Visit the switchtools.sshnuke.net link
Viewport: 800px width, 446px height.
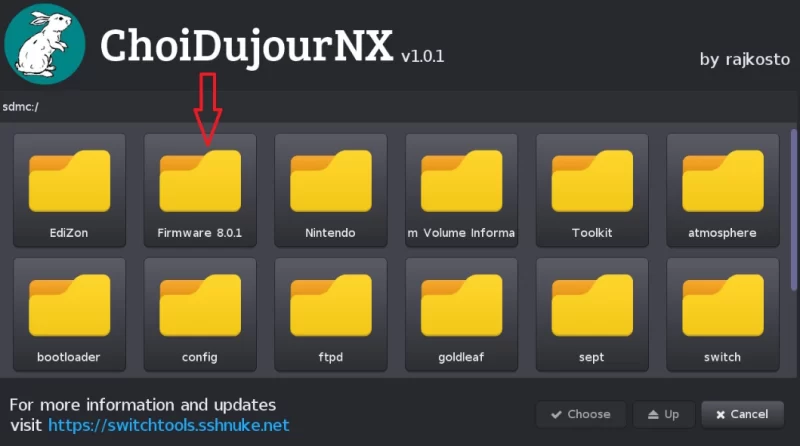click(169, 425)
